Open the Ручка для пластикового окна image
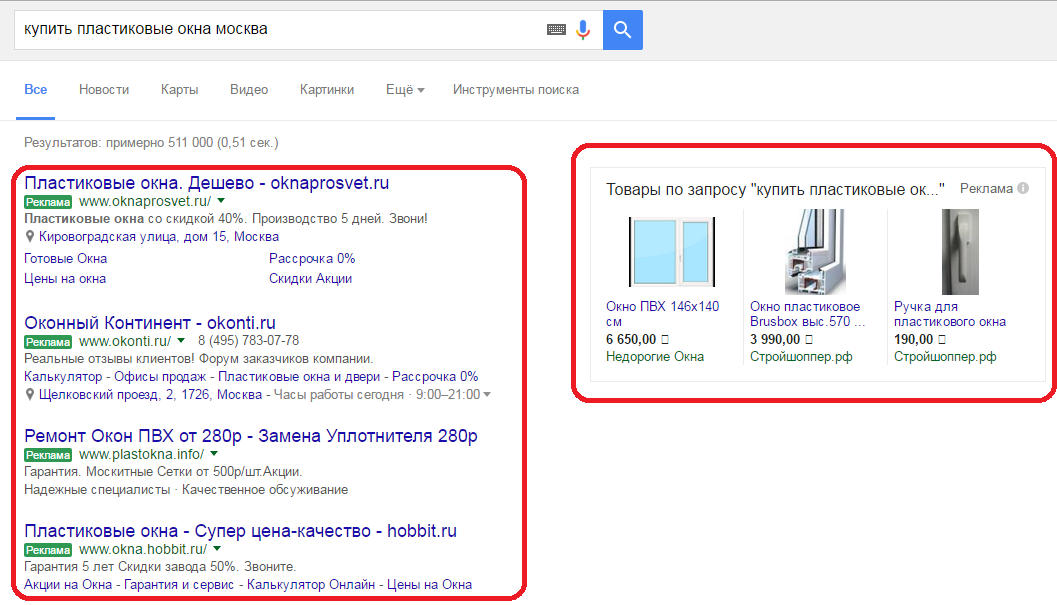The width and height of the screenshot is (1057, 605). [960, 252]
